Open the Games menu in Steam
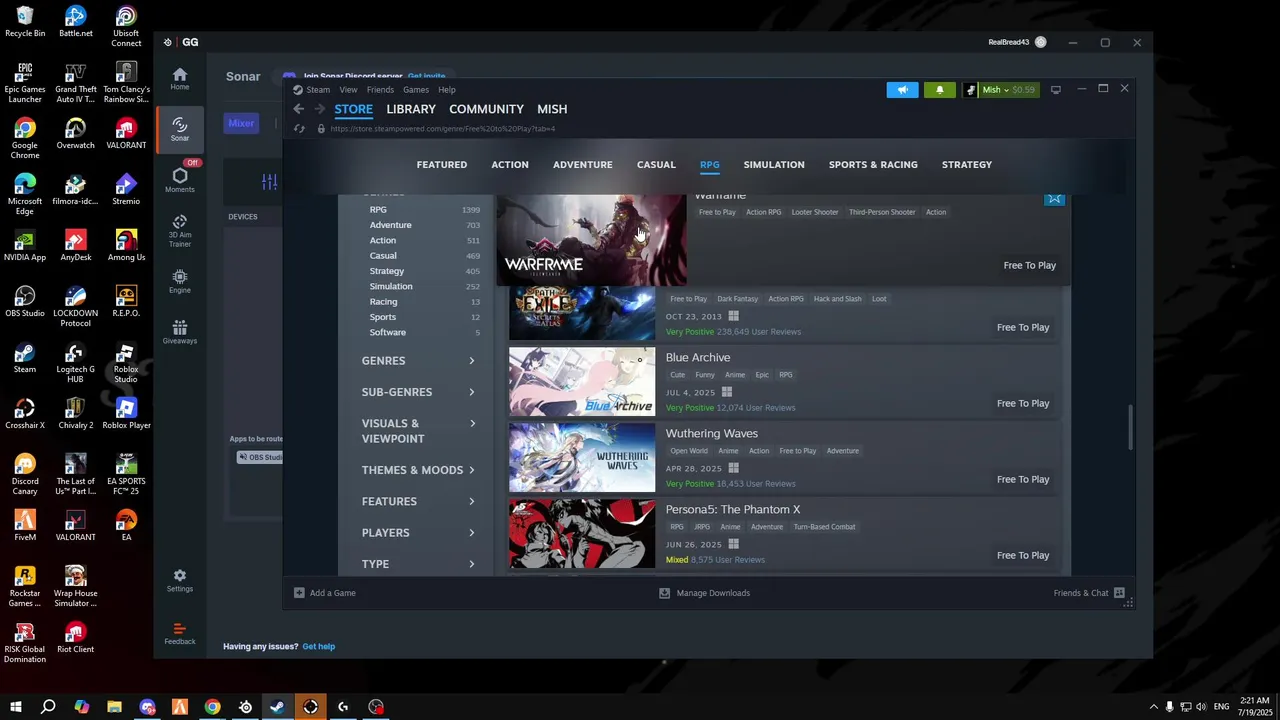This screenshot has width=1280, height=720. pyautogui.click(x=416, y=90)
